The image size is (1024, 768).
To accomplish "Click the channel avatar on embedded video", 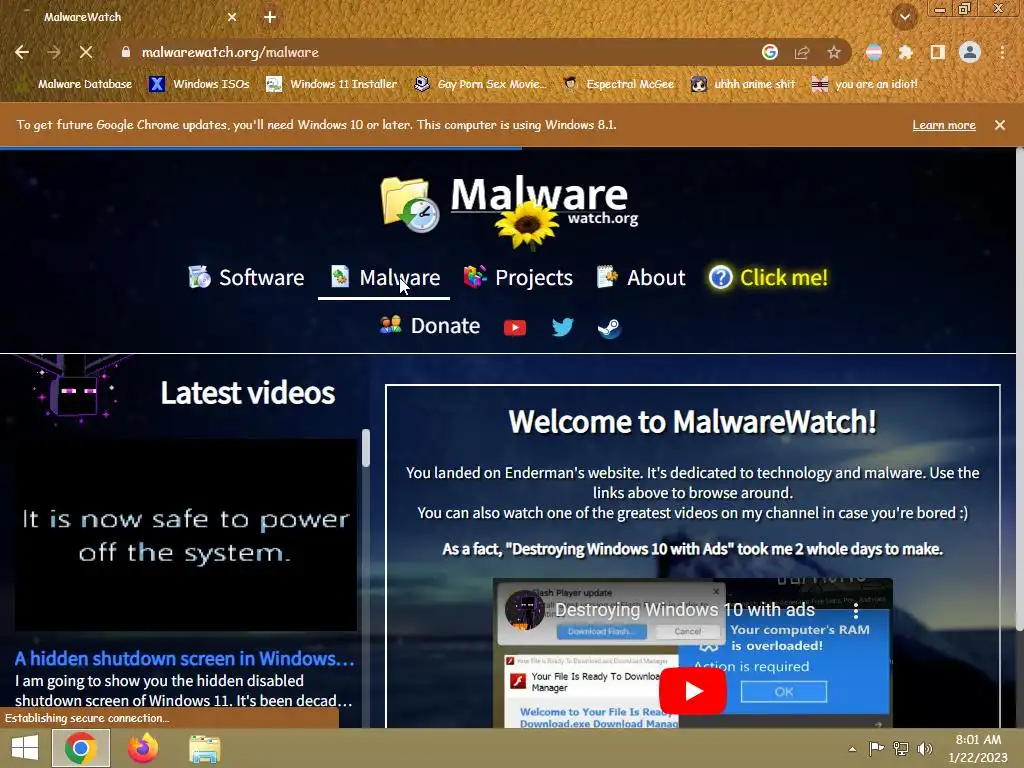I will [x=525, y=610].
